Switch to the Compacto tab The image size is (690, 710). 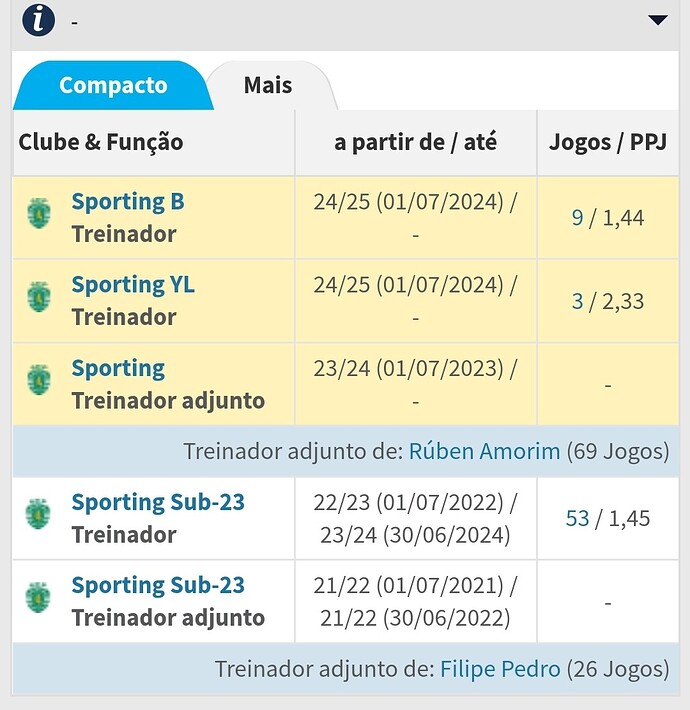tap(113, 85)
